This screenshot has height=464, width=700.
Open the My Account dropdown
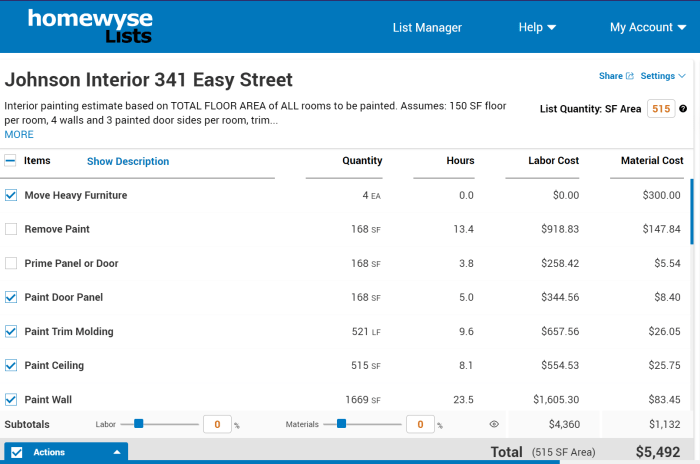(x=648, y=27)
